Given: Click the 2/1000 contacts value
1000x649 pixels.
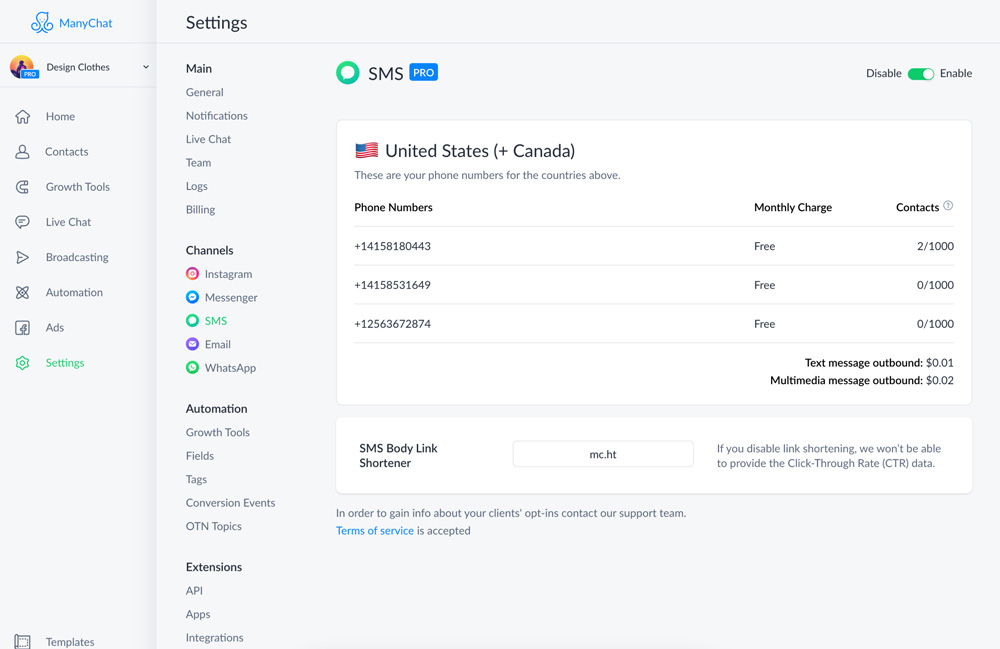Looking at the screenshot, I should pos(935,246).
